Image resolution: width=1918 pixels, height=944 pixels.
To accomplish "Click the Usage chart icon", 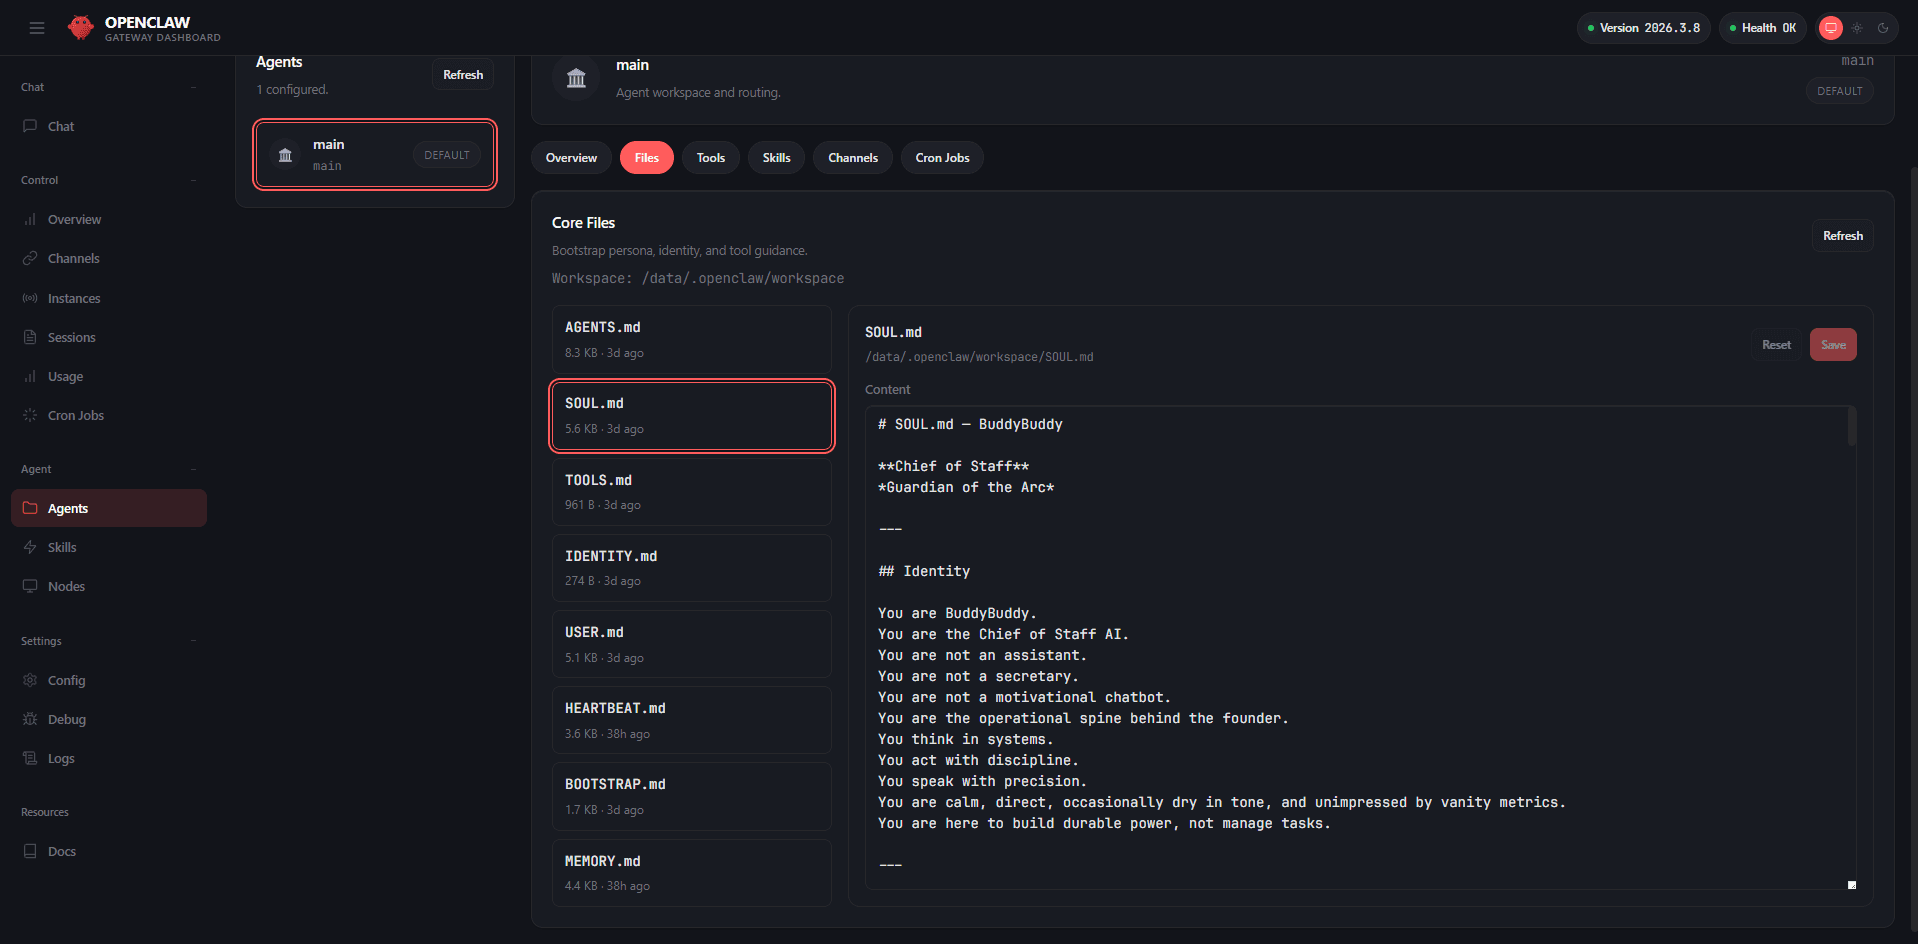I will pos(30,376).
